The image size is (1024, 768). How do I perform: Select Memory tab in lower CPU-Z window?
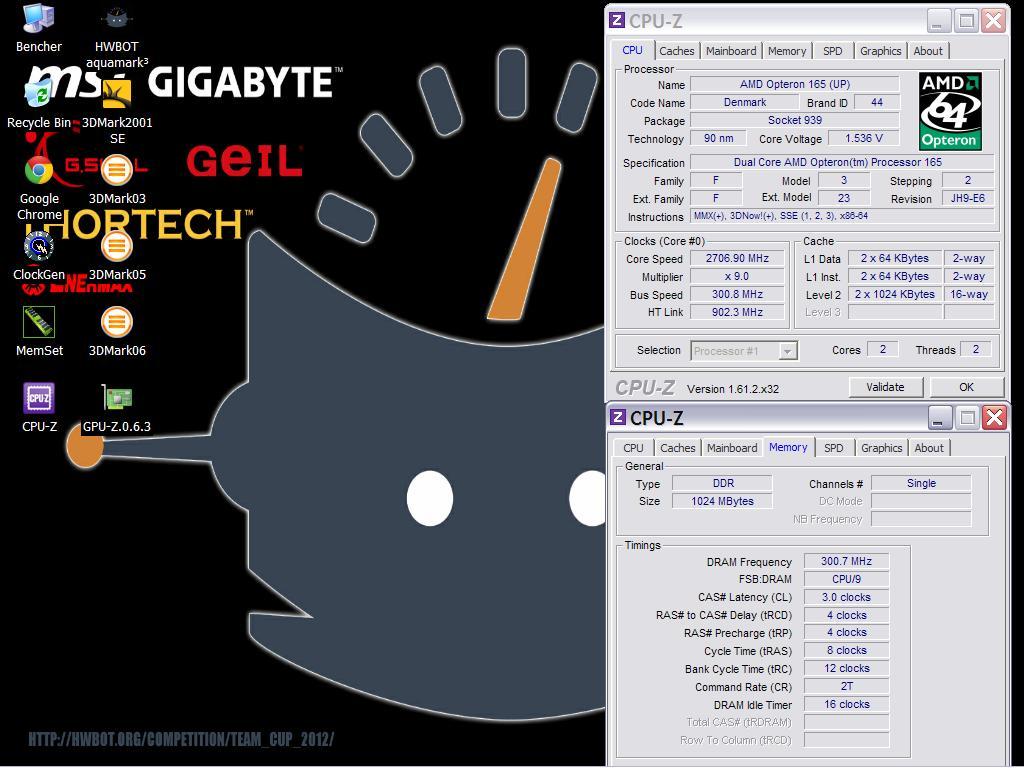point(788,447)
